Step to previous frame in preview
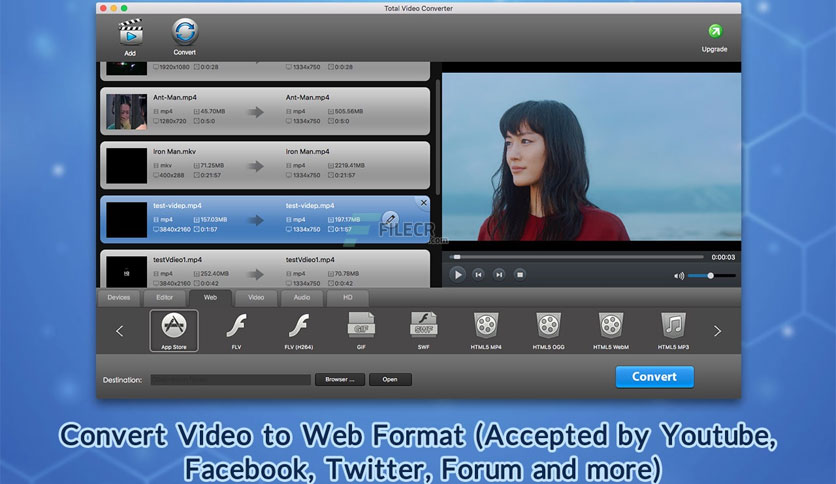836x484 pixels. (x=478, y=275)
